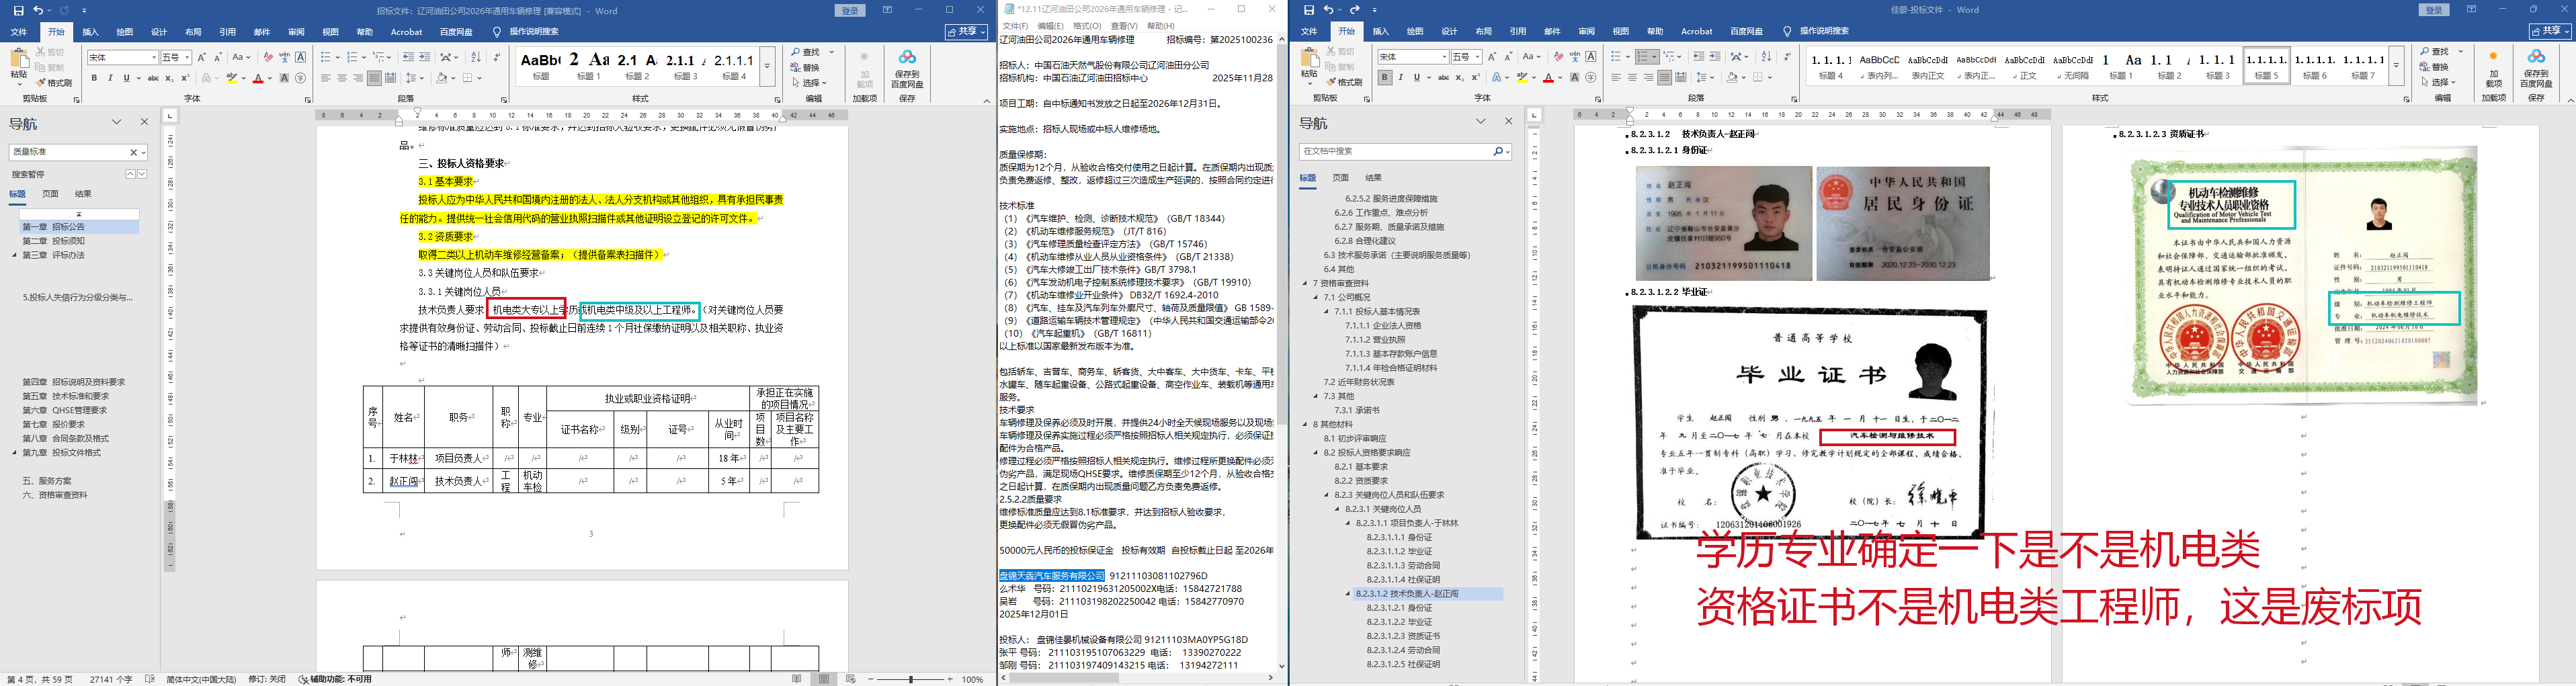Increase font size in 招标文件 Word window
Viewport: 2576px width, 686px height.
coord(202,57)
